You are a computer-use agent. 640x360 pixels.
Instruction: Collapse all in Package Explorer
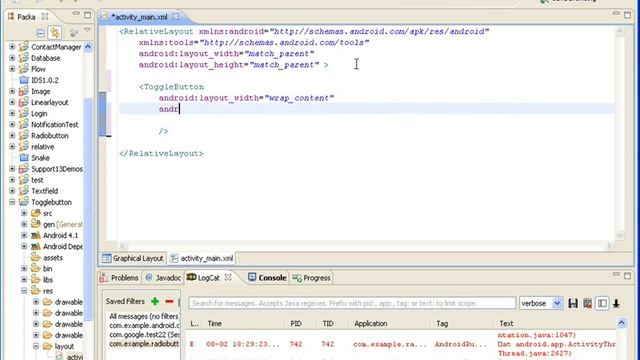(x=40, y=33)
